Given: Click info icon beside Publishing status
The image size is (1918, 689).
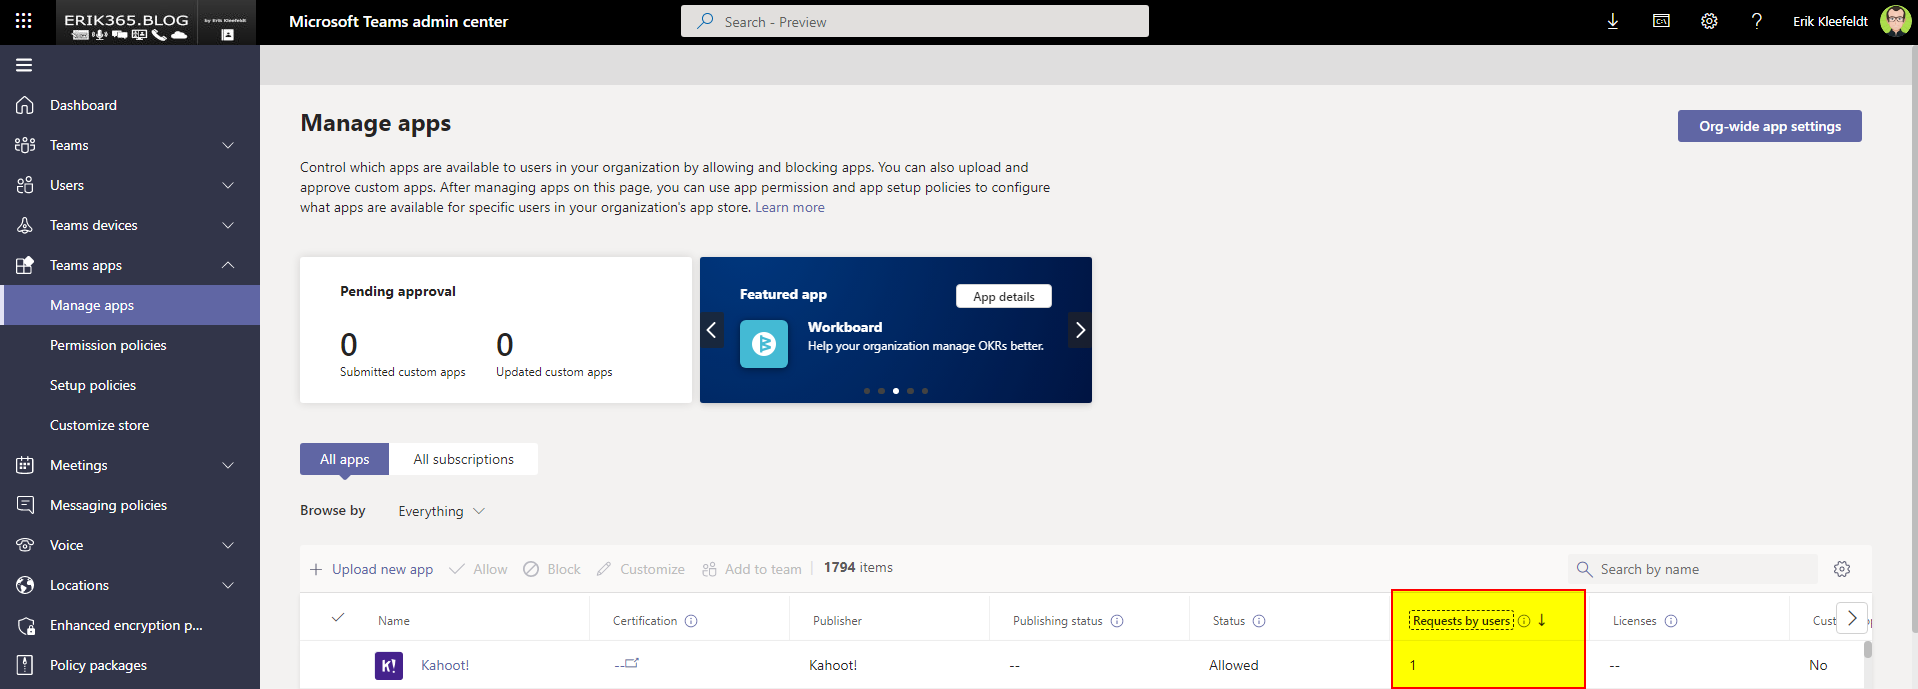Looking at the screenshot, I should [x=1117, y=621].
